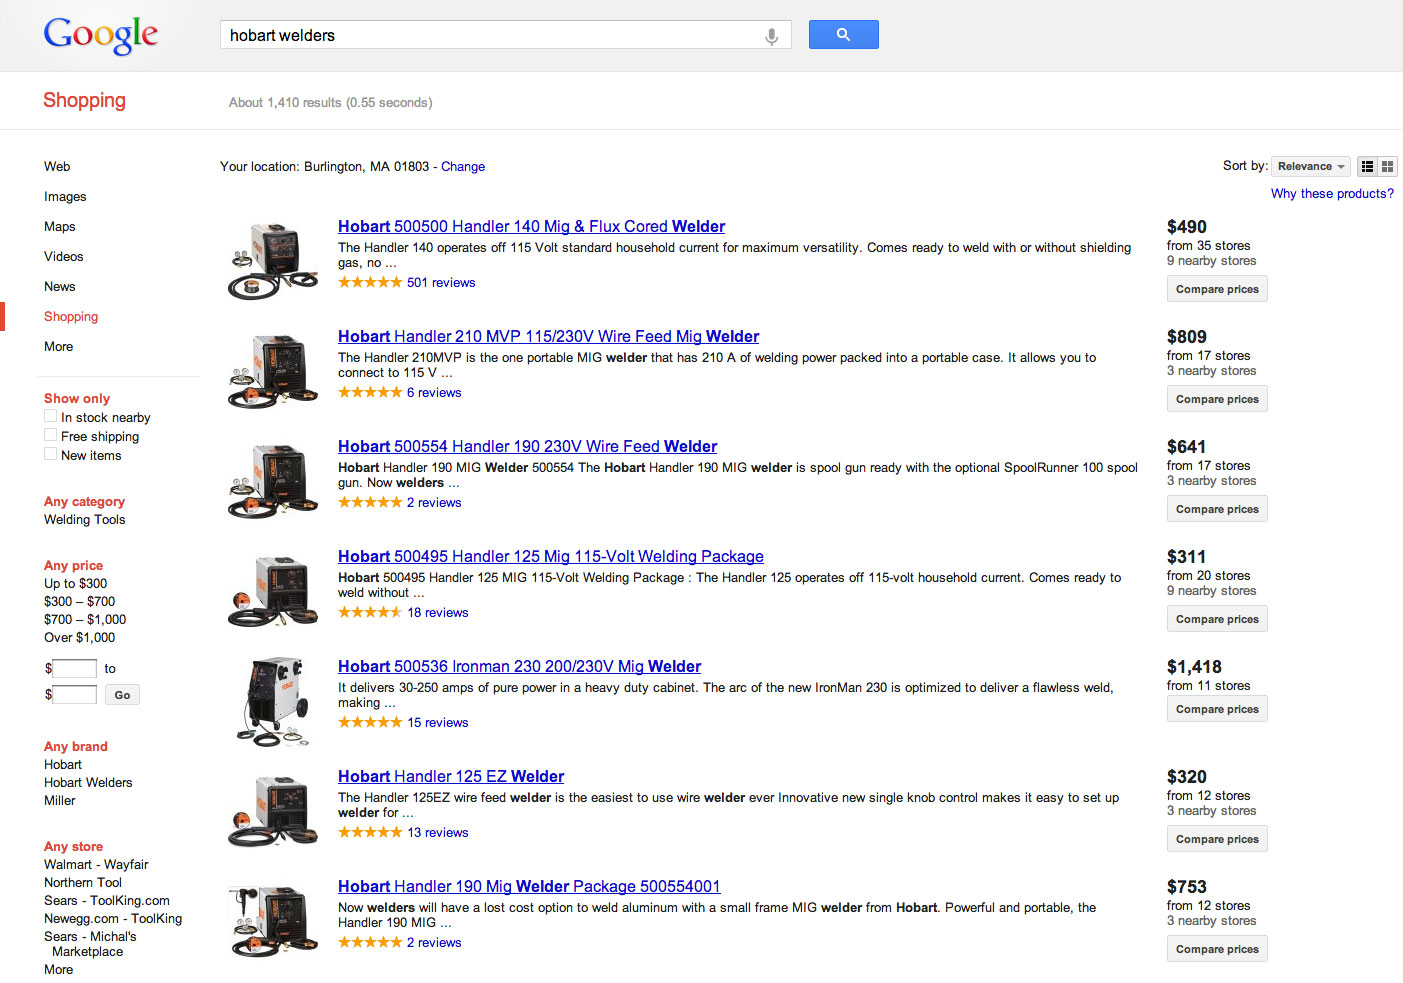Go to the Google logo homepage
Screen dimensions: 1403x983
tap(100, 35)
